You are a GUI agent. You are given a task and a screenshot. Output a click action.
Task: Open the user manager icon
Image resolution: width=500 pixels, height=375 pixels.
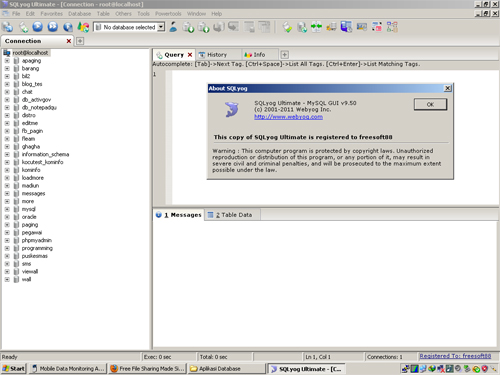(173, 27)
